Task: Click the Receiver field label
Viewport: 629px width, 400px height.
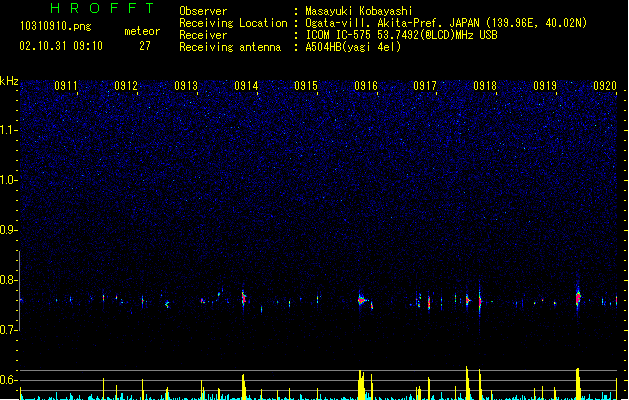Action: point(203,35)
